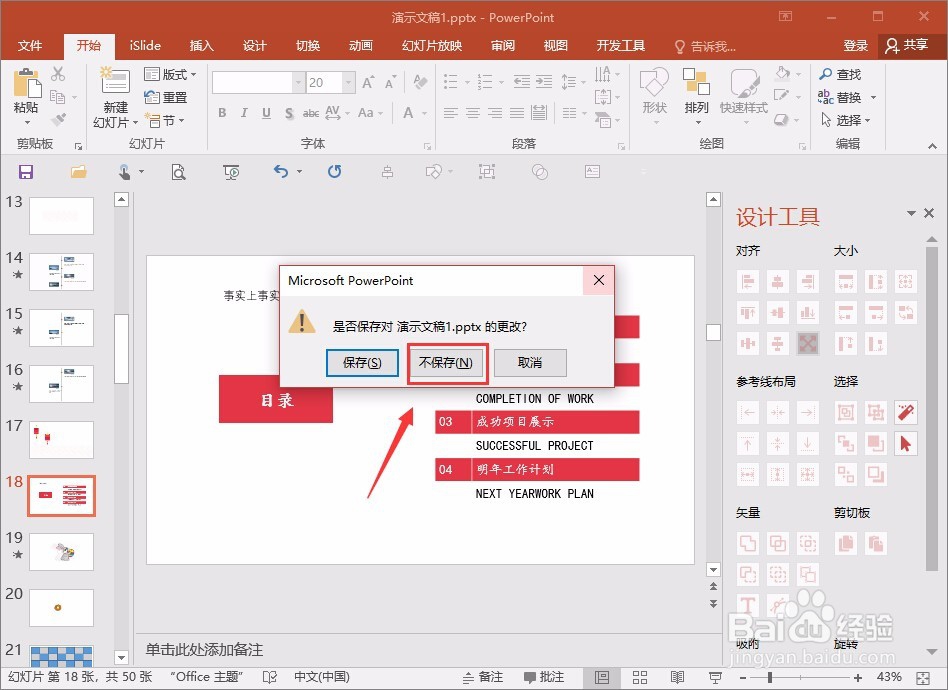Image resolution: width=948 pixels, height=690 pixels.
Task: Click the fit slide to window icon
Action: (x=923, y=677)
